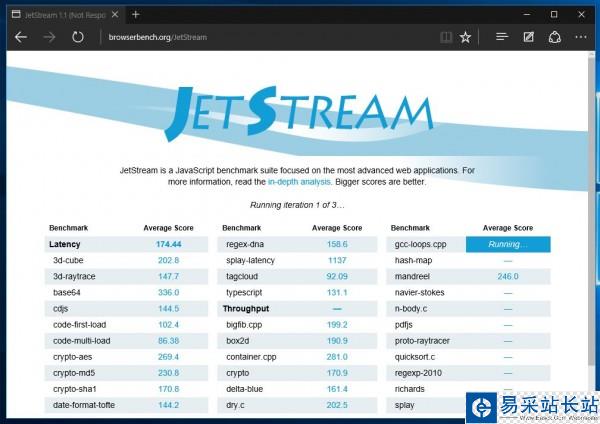Click the hash-map benchmark name
This screenshot has height=424, width=600.
[413, 261]
